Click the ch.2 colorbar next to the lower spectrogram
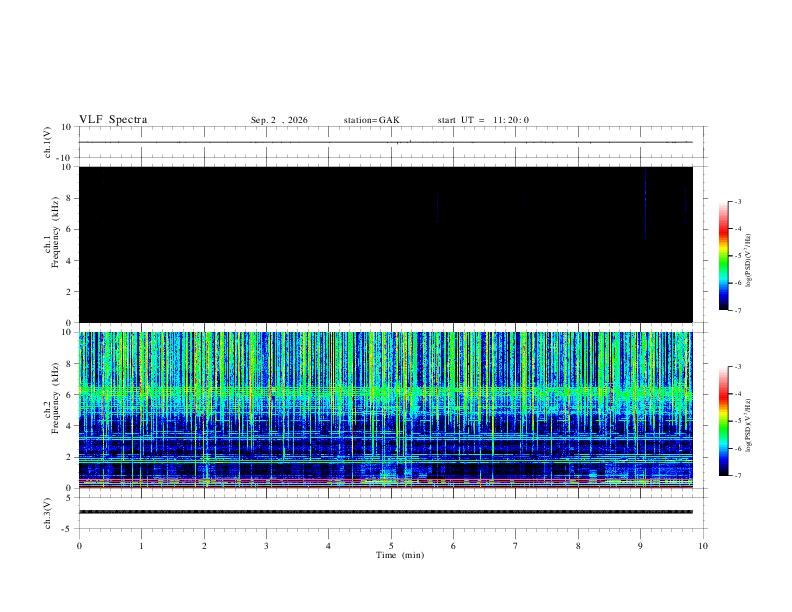 [x=724, y=421]
